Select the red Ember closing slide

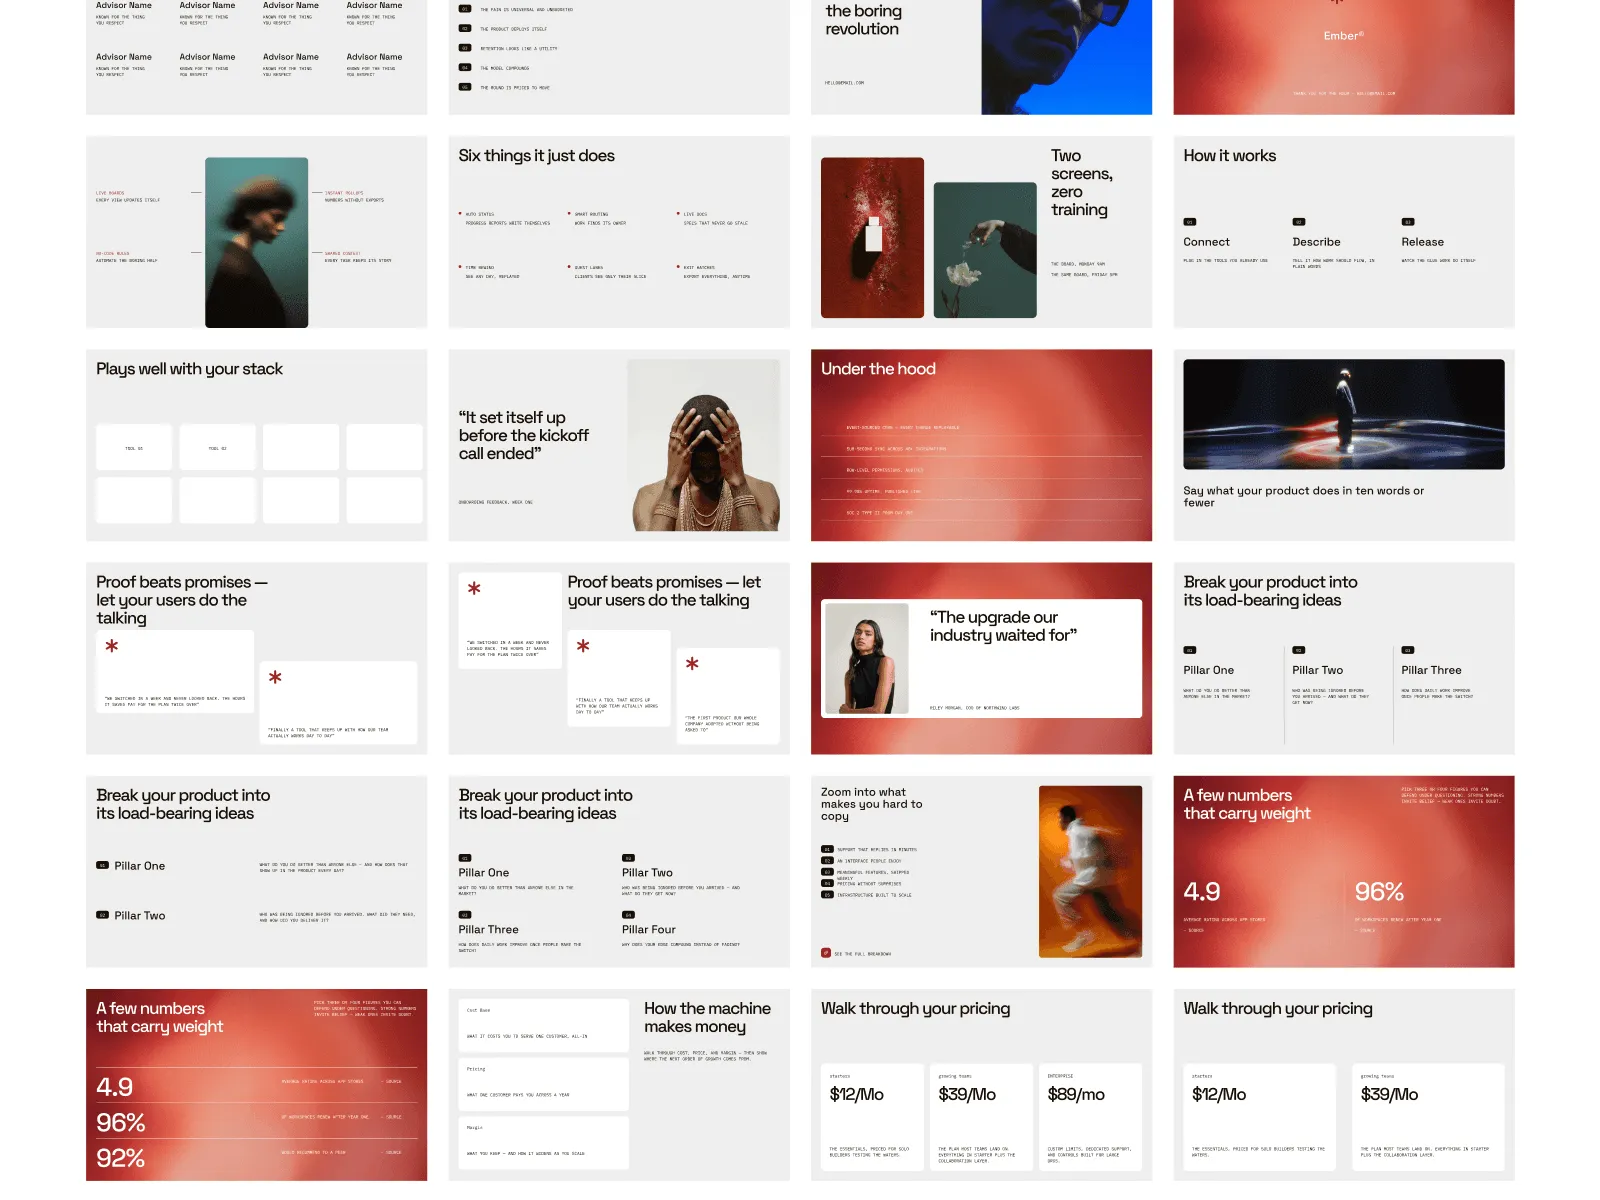(1344, 57)
